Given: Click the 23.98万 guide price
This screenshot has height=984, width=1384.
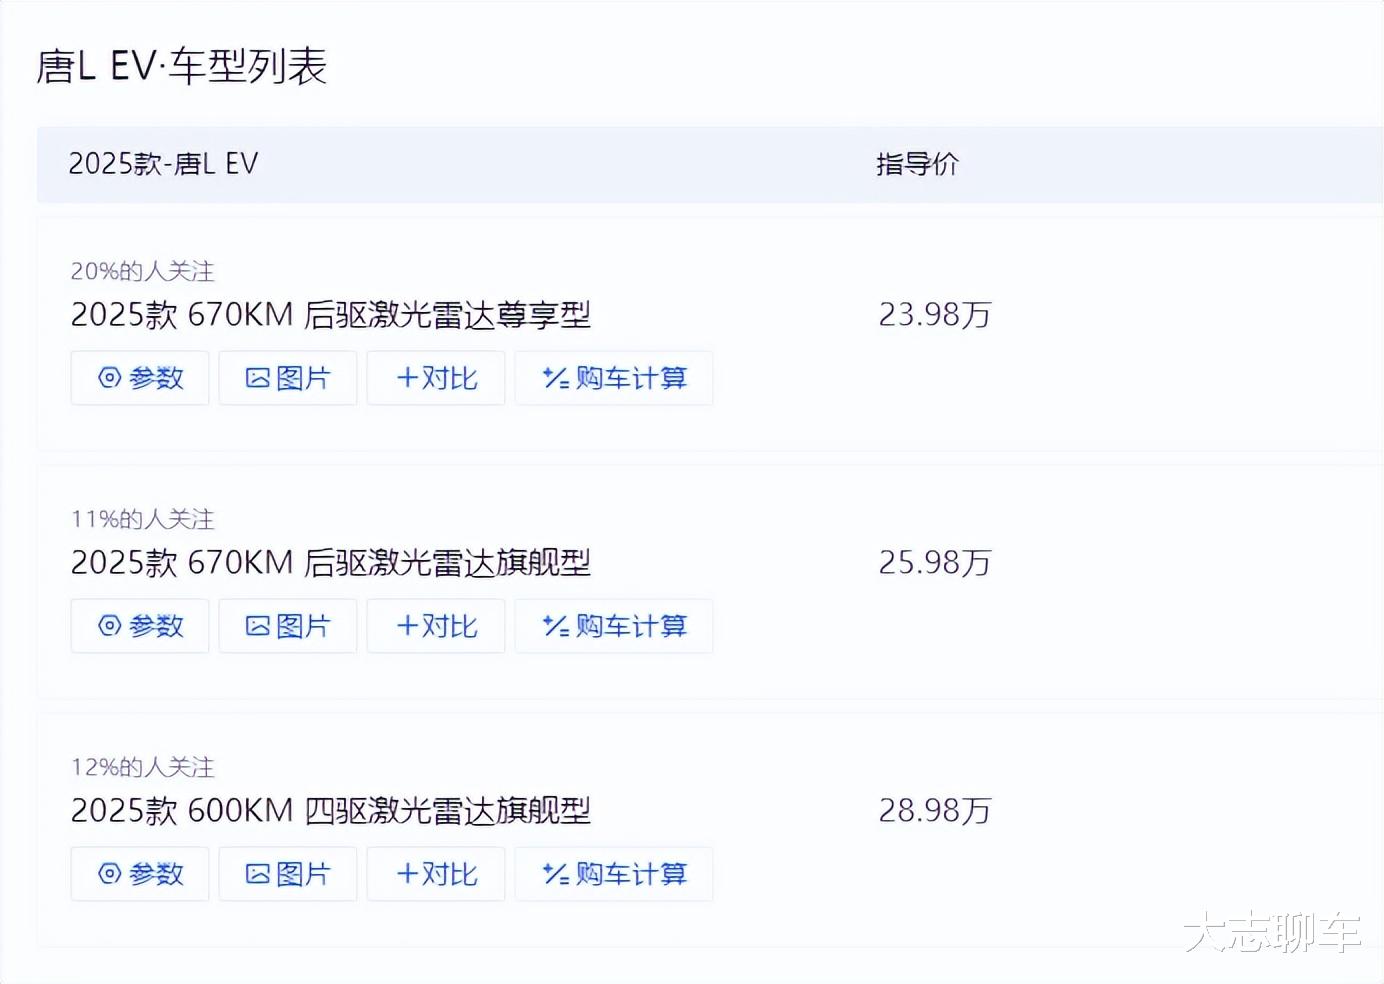Looking at the screenshot, I should [x=934, y=315].
